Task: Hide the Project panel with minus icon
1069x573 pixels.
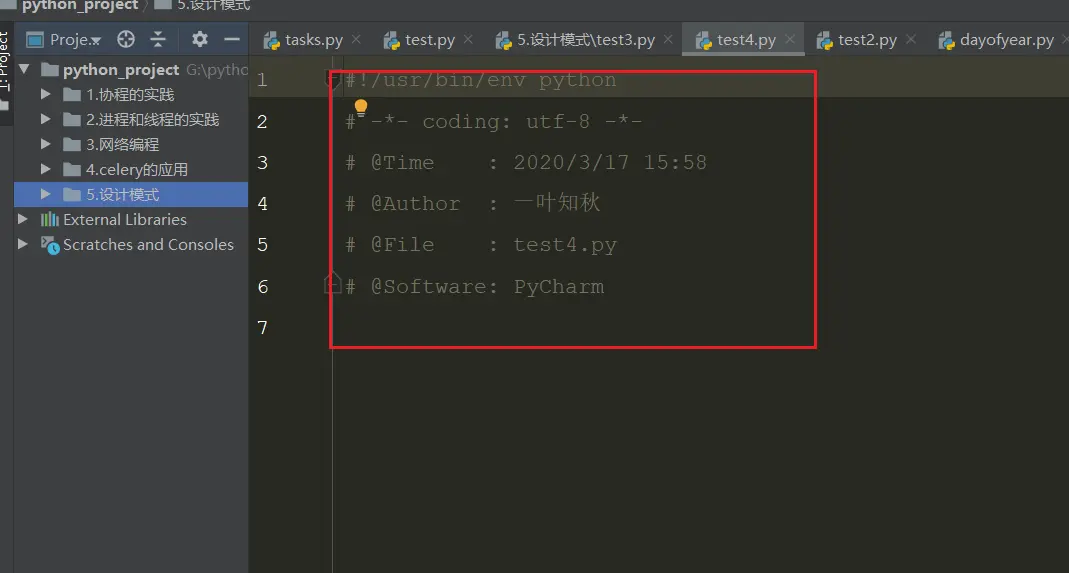Action: 232,40
